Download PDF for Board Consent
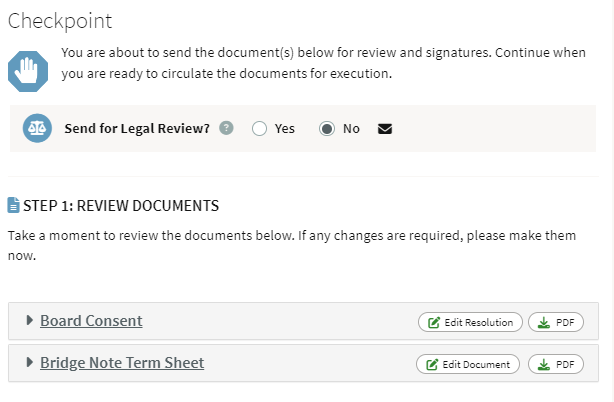Image resolution: width=614 pixels, height=402 pixels. click(556, 322)
